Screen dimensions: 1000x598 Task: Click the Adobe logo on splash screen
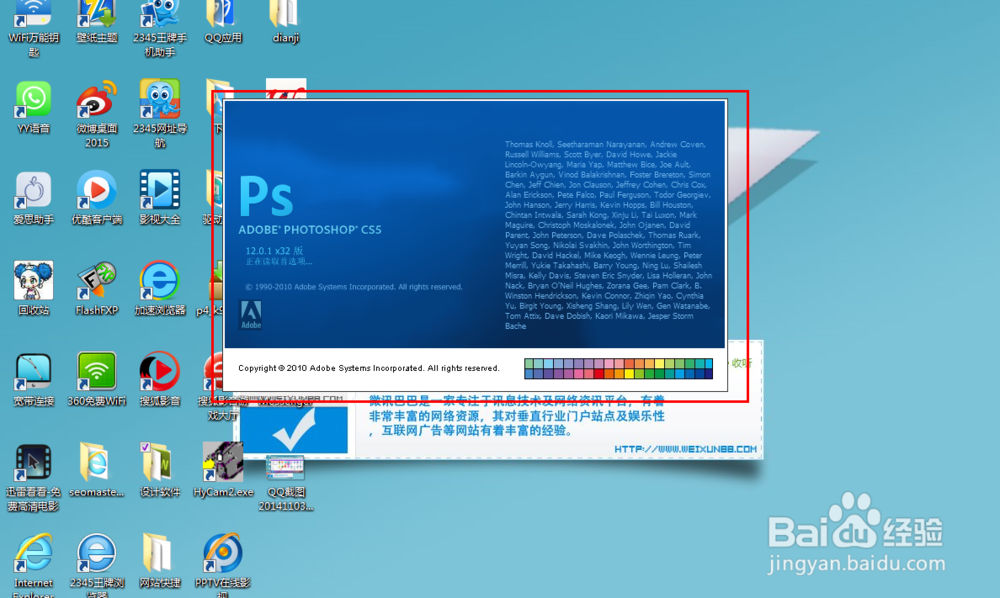pos(251,315)
